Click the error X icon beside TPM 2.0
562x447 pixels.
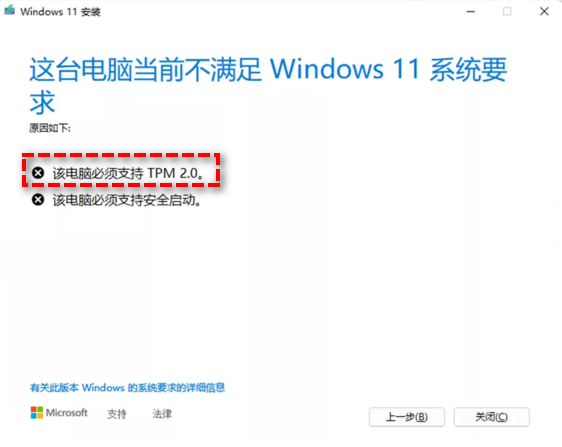point(38,173)
